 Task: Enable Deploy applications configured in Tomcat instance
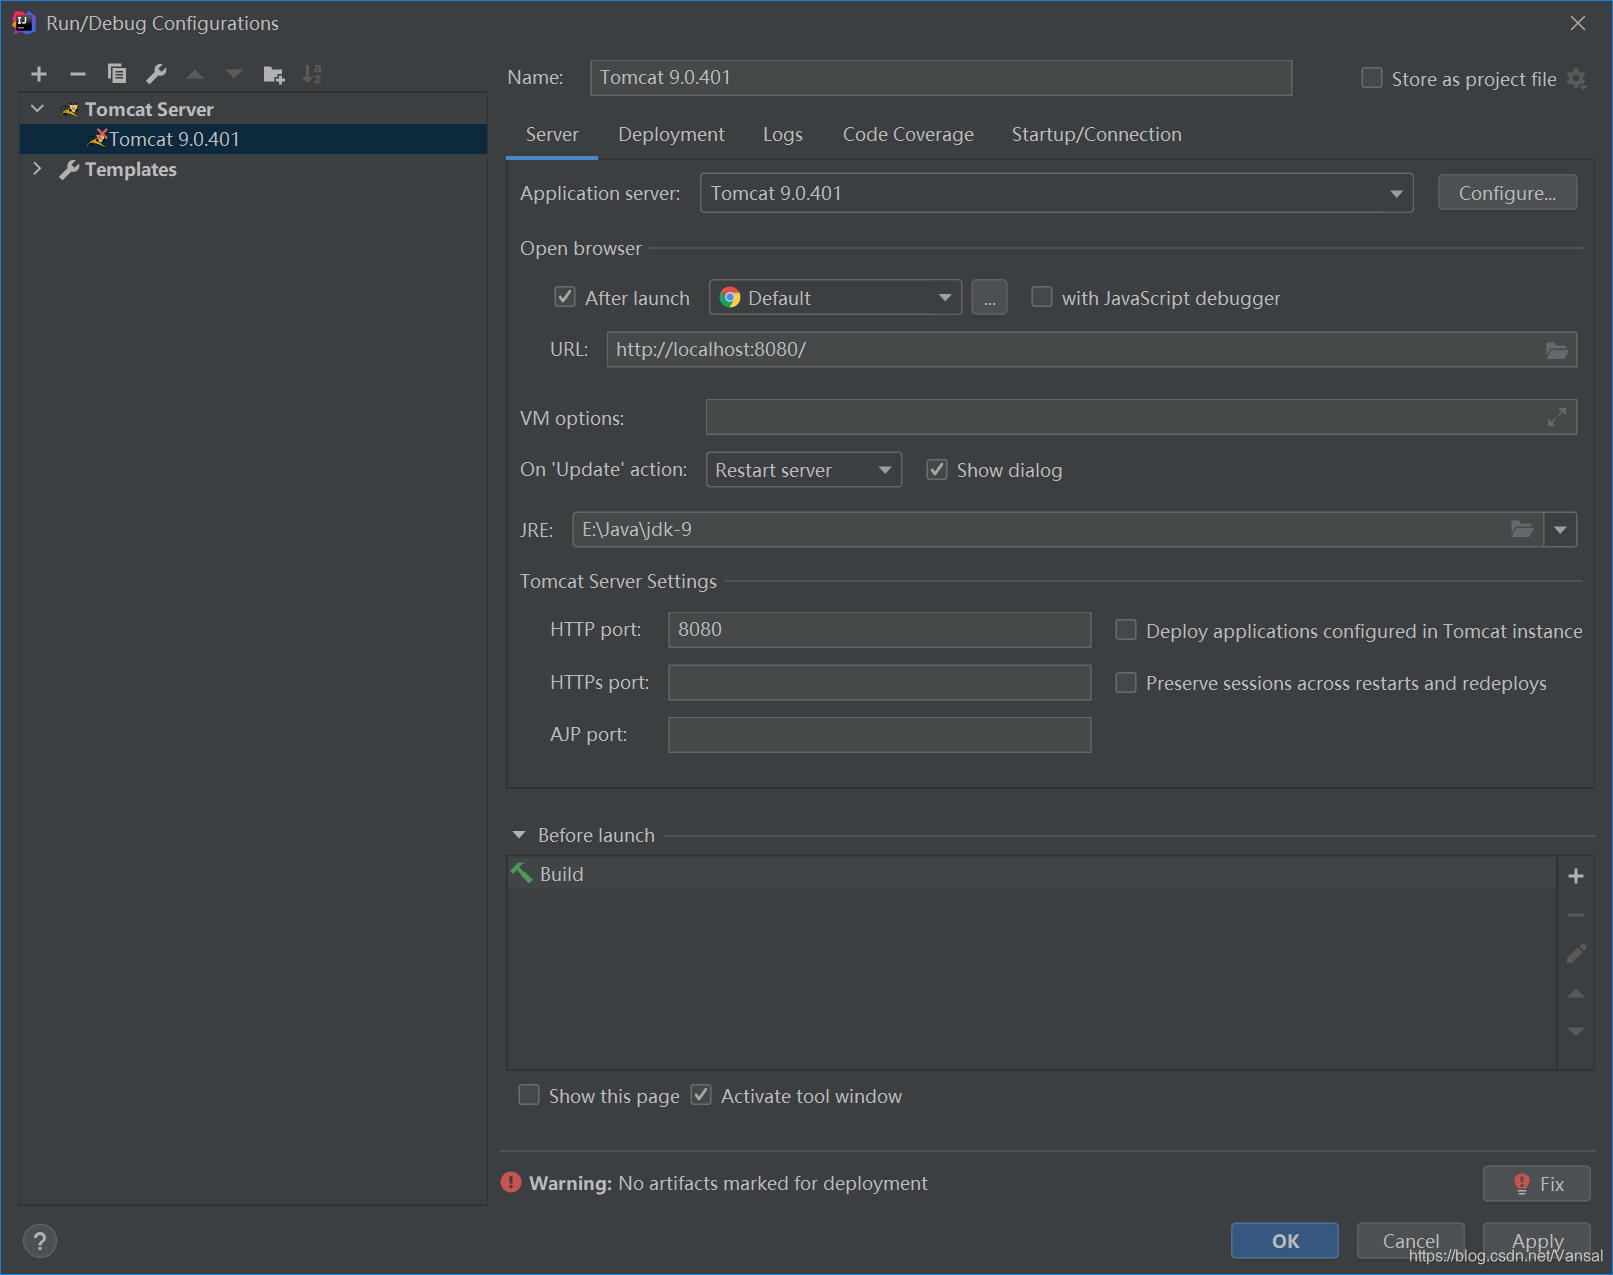pyautogui.click(x=1126, y=630)
